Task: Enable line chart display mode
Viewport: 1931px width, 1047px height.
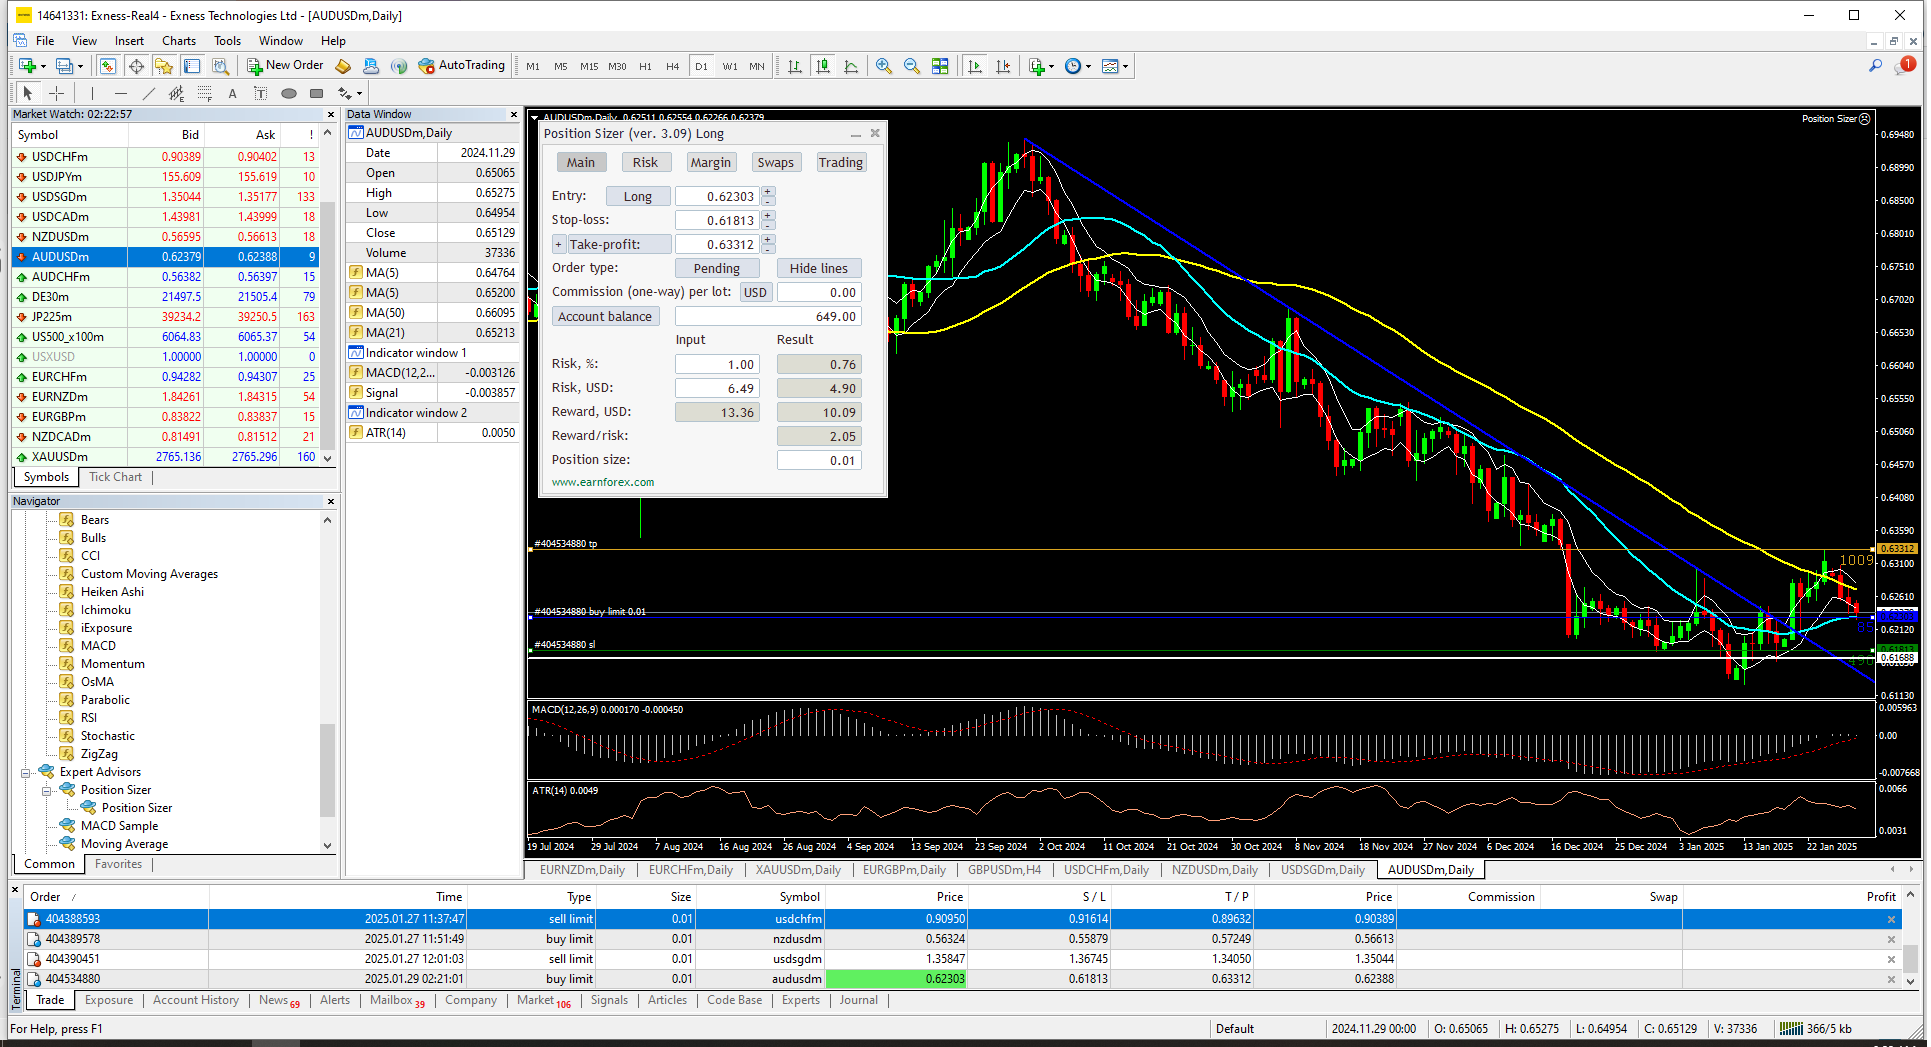Action: [x=851, y=66]
